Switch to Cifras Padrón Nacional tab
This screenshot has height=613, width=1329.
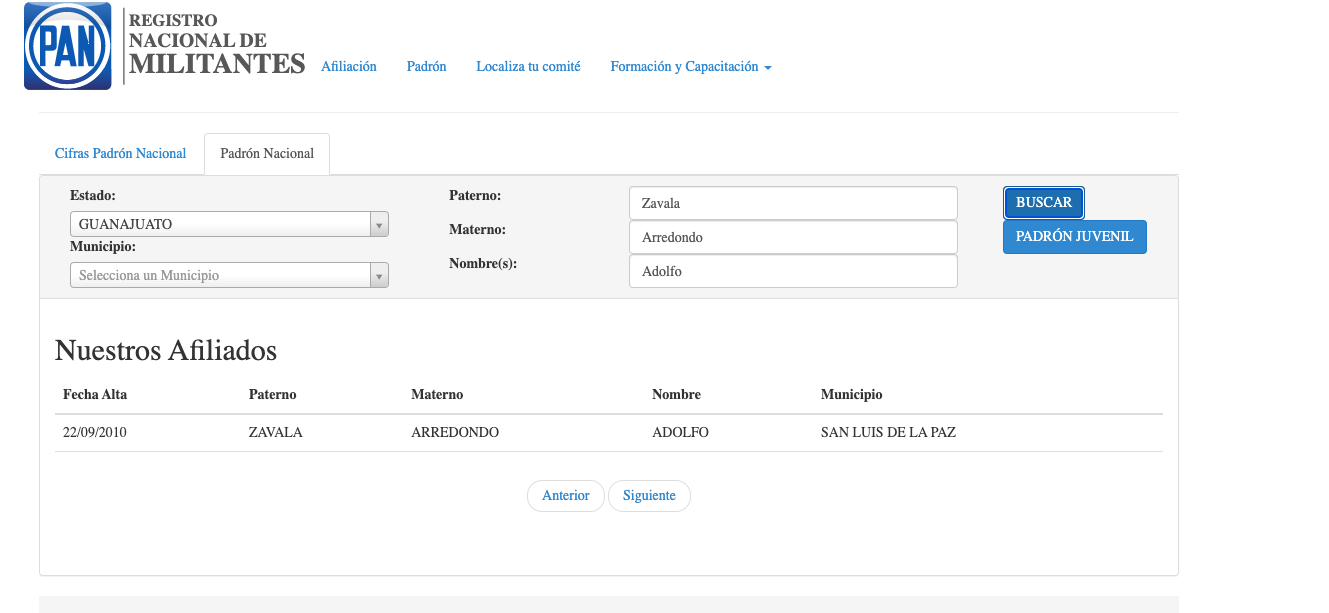tap(120, 154)
